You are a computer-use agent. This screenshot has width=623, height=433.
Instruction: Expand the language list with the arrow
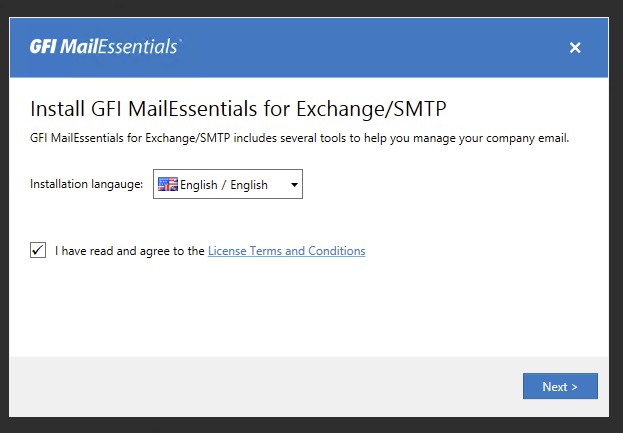pyautogui.click(x=294, y=185)
